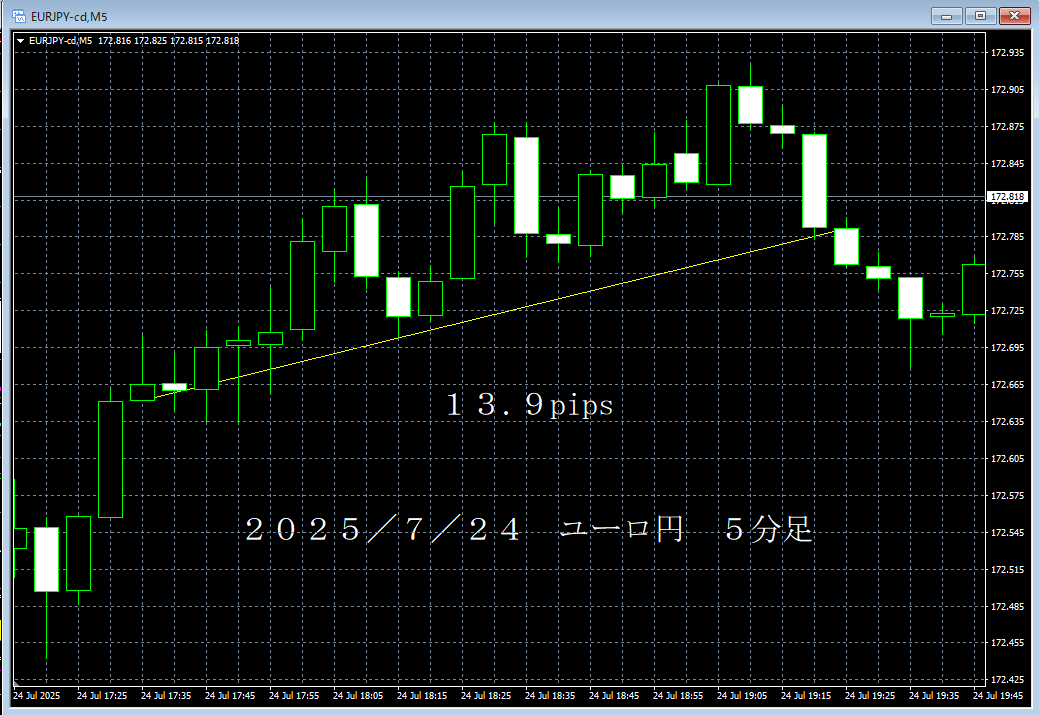Click the 172.575 price axis label
1039x715 pixels.
point(1007,496)
